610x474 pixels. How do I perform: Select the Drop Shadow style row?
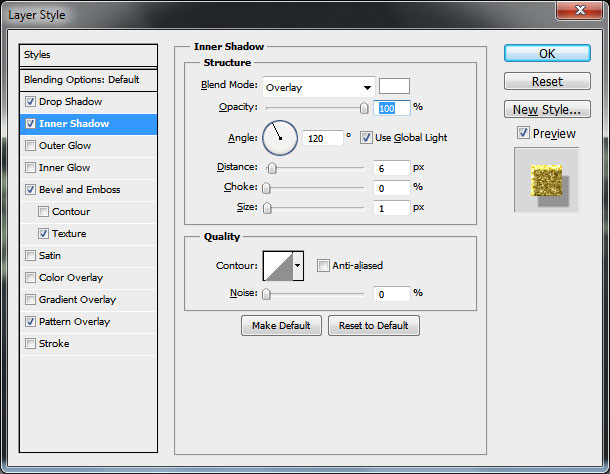pos(88,102)
